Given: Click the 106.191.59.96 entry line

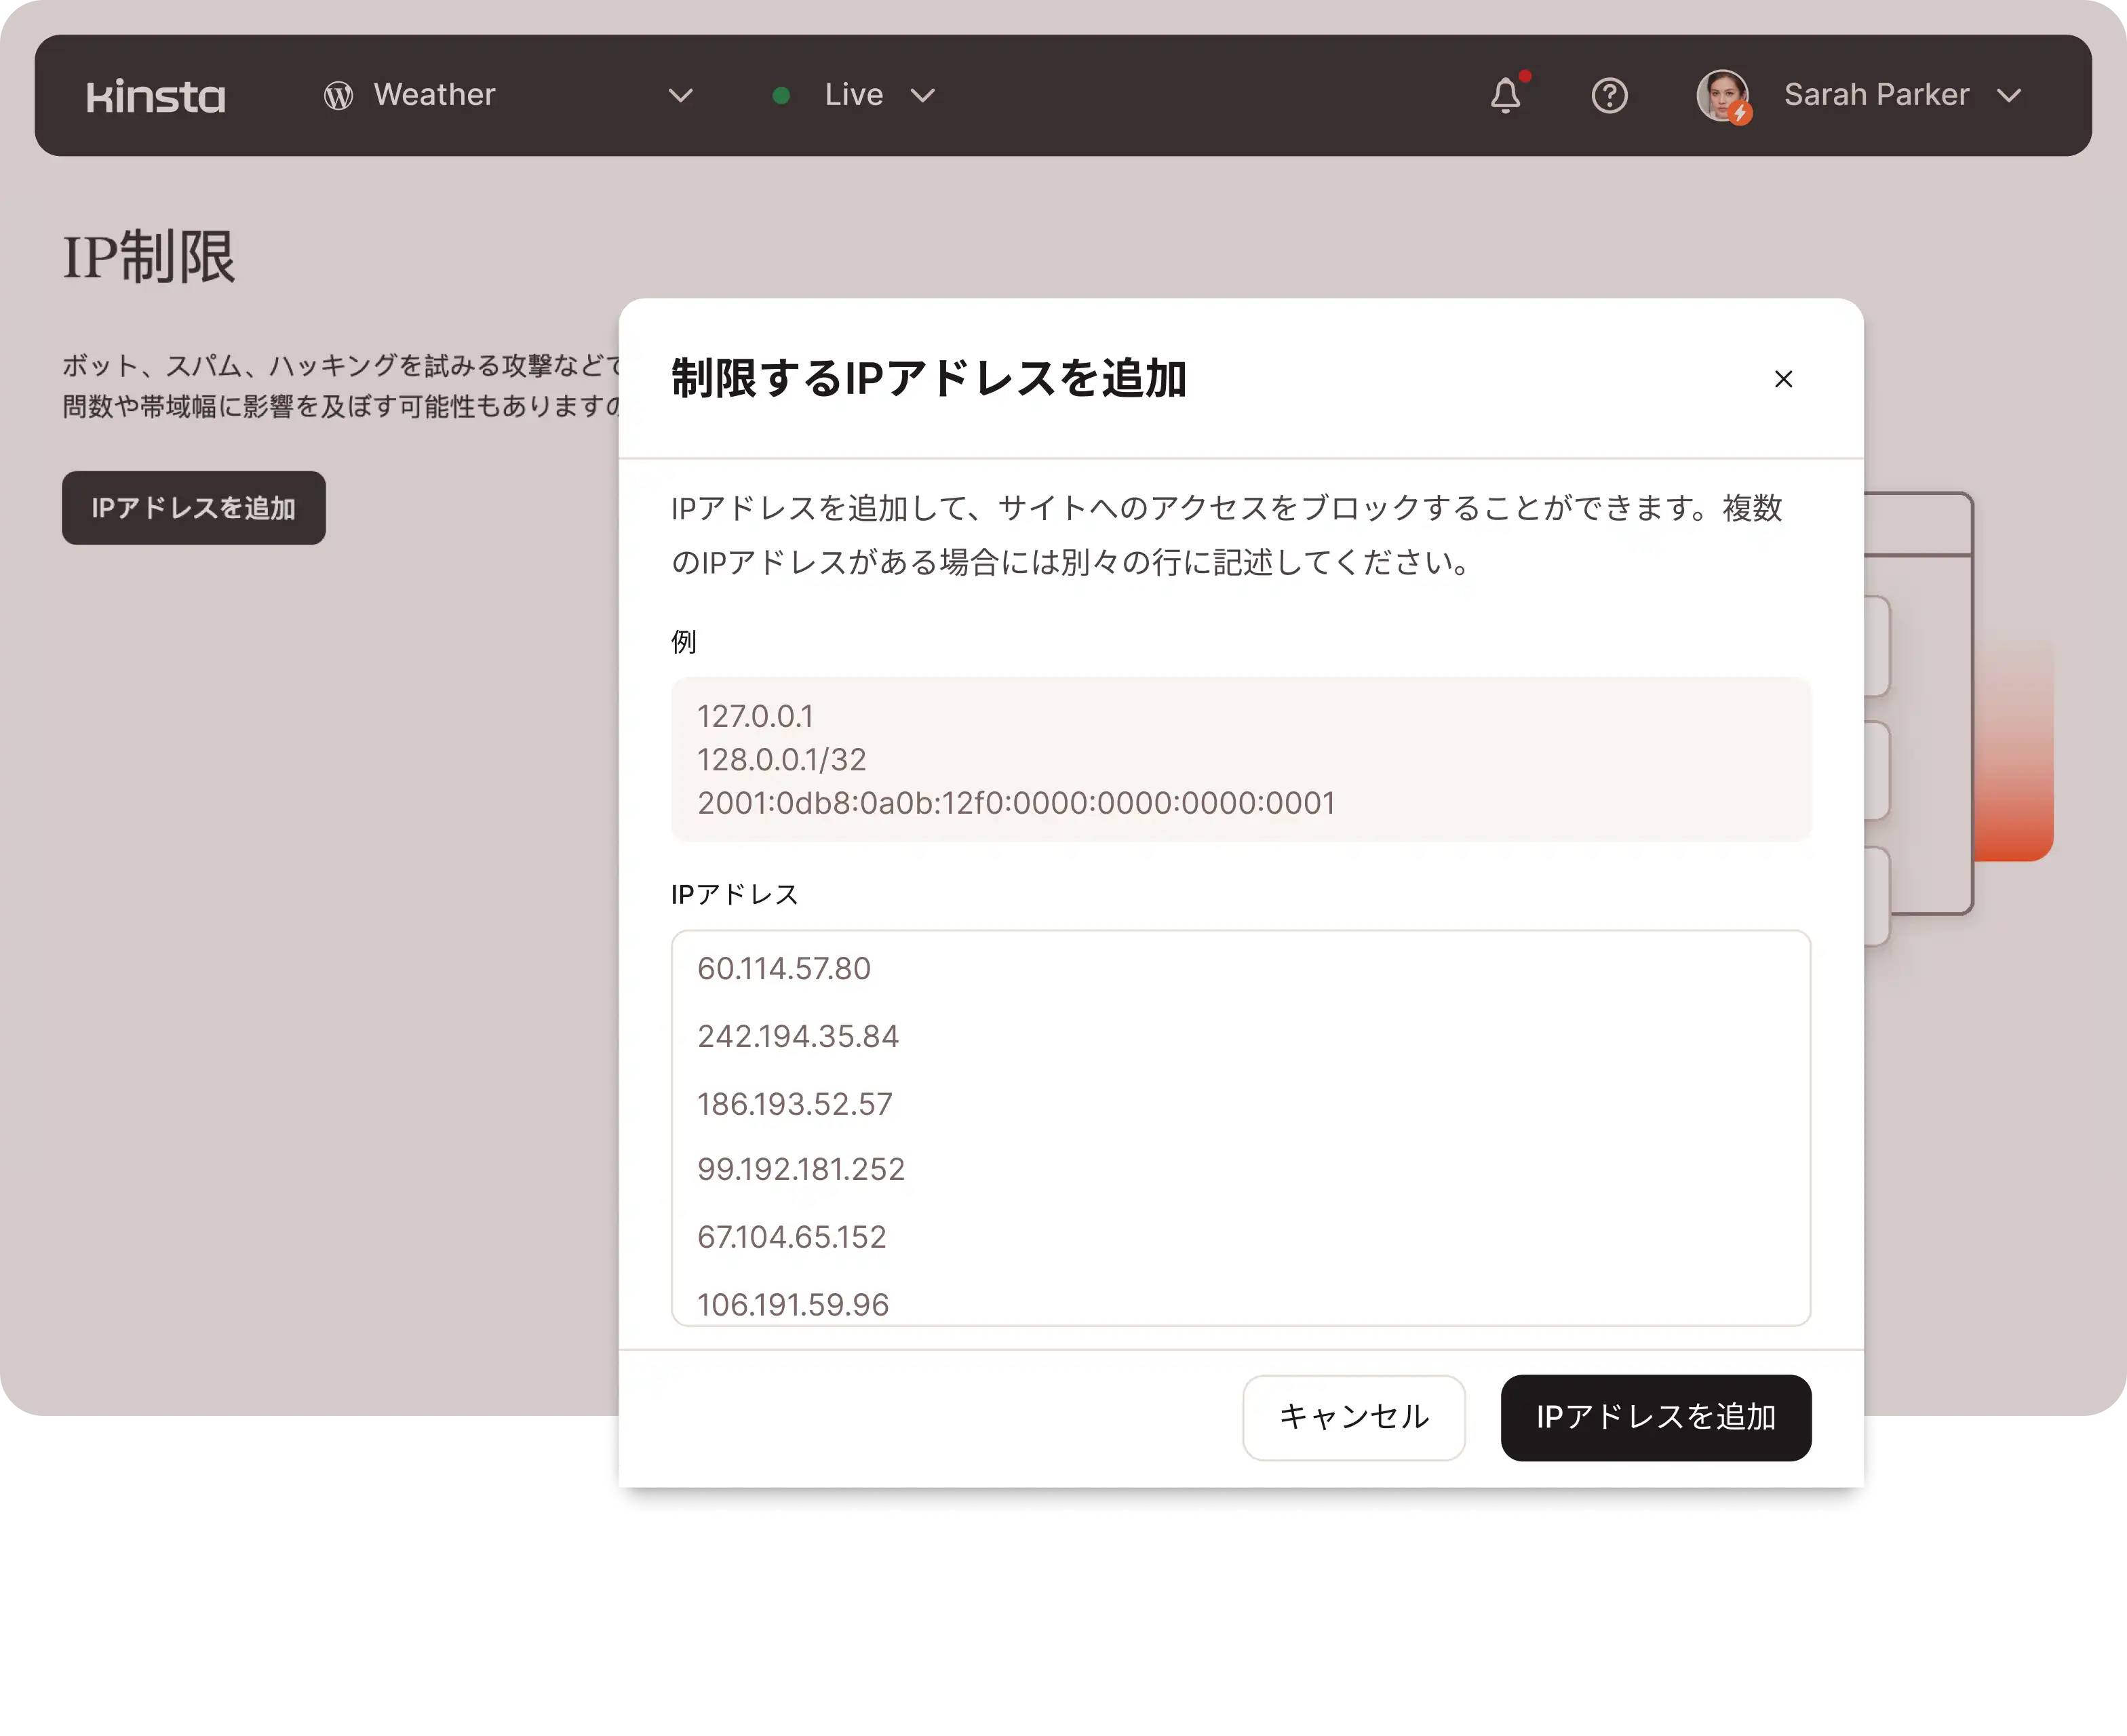Looking at the screenshot, I should click(x=793, y=1304).
